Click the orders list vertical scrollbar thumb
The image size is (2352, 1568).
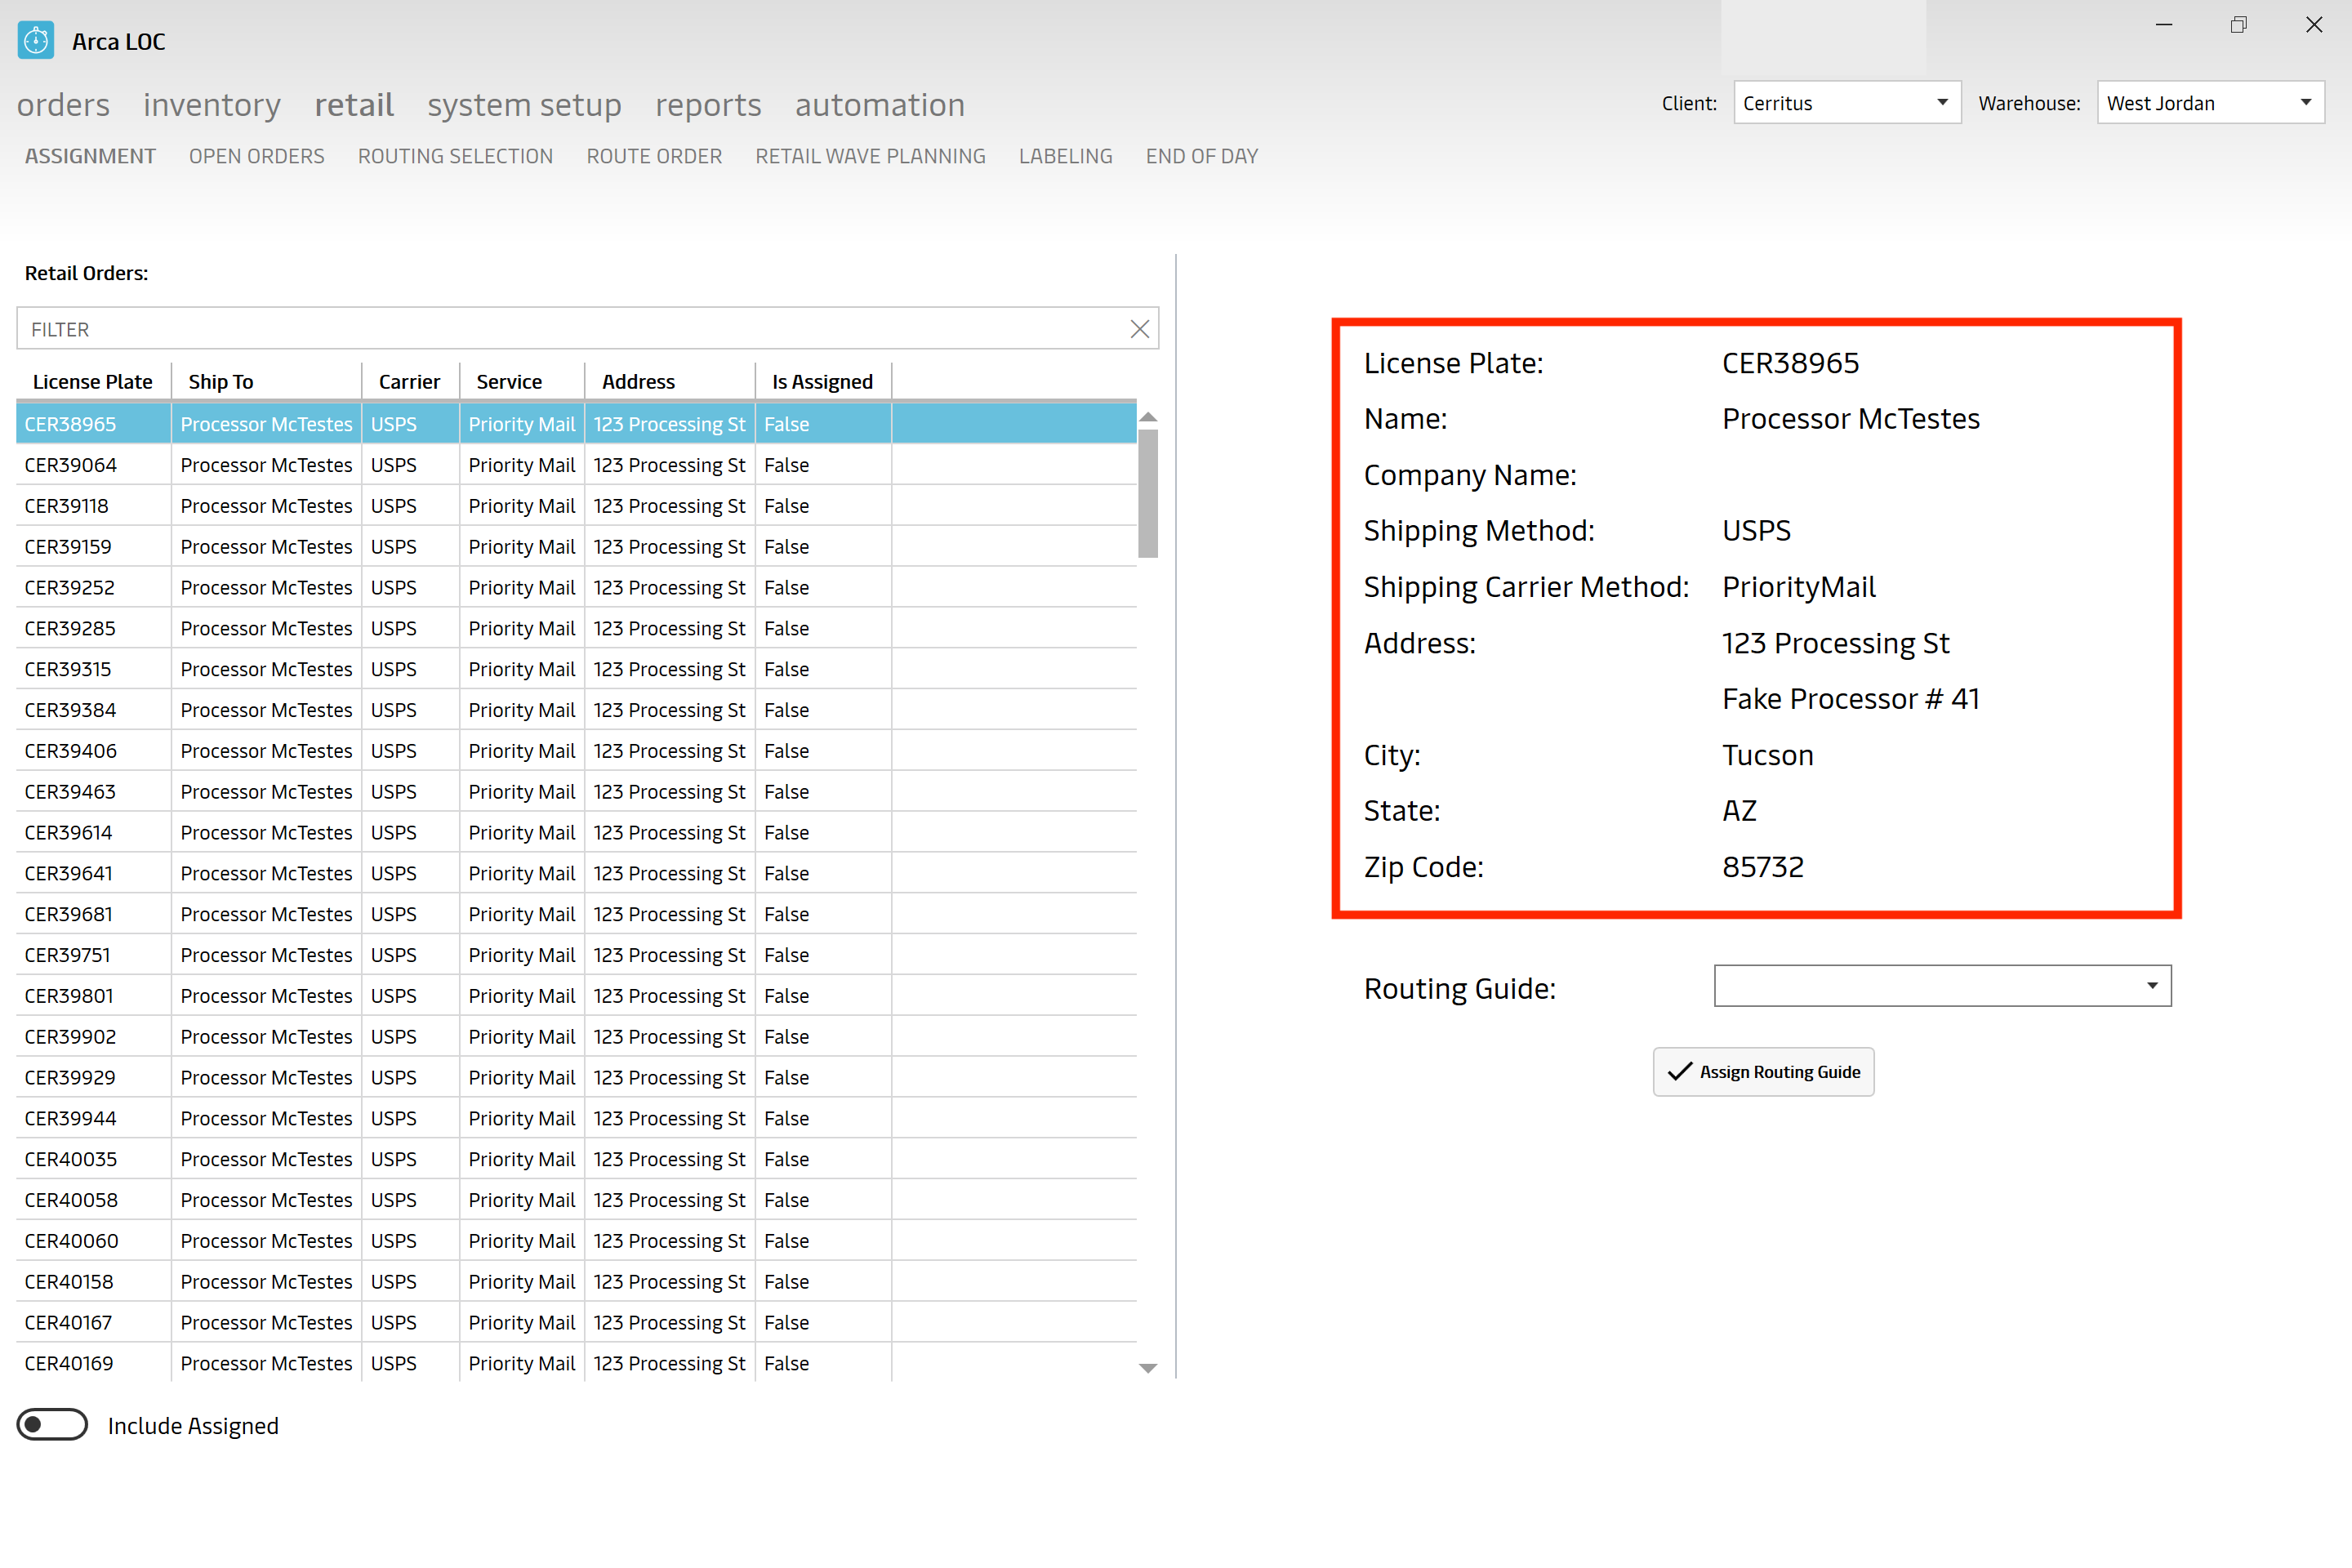coord(1148,493)
